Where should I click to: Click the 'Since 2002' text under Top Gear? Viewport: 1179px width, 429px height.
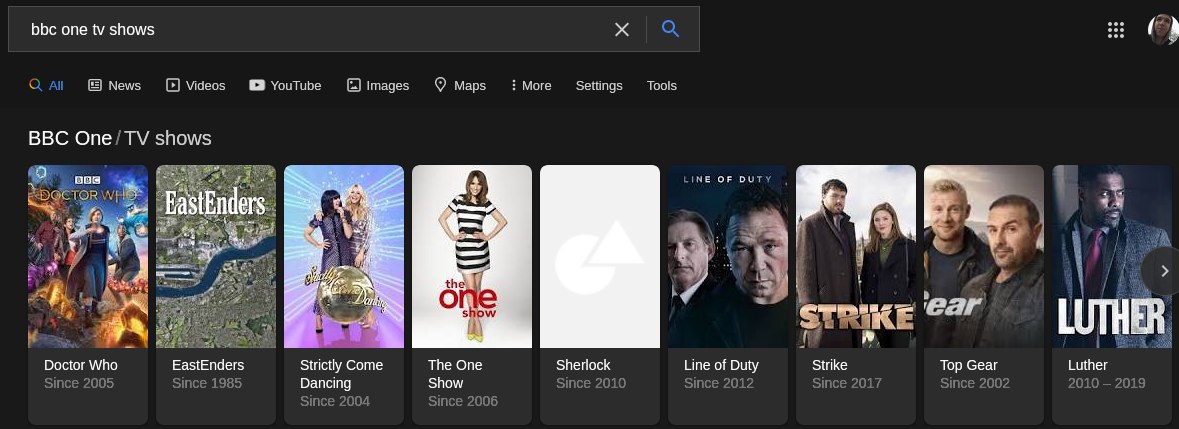point(974,383)
